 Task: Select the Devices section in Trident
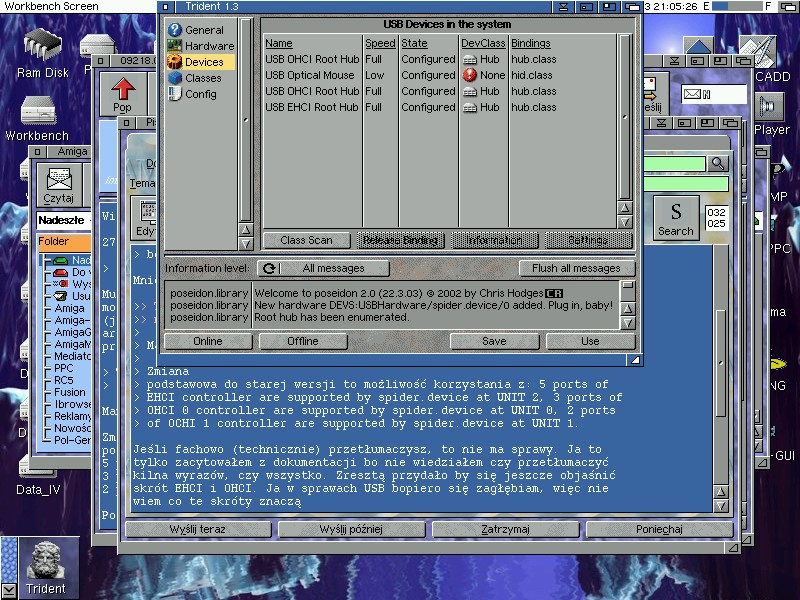[x=201, y=62]
